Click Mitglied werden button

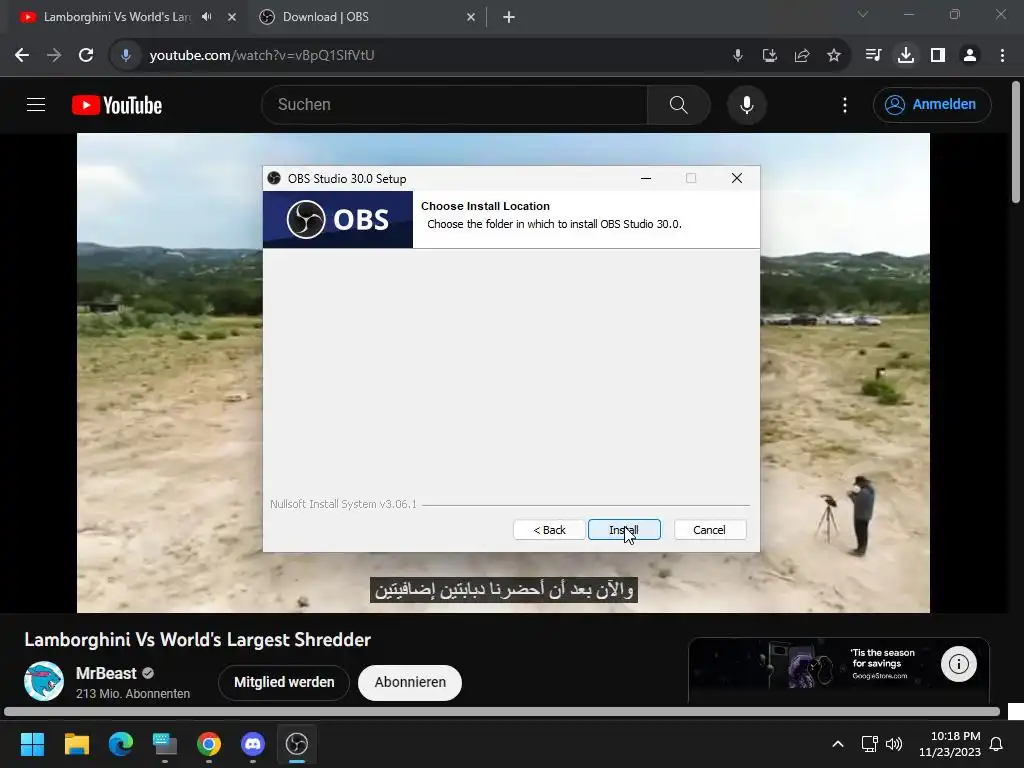(x=284, y=682)
